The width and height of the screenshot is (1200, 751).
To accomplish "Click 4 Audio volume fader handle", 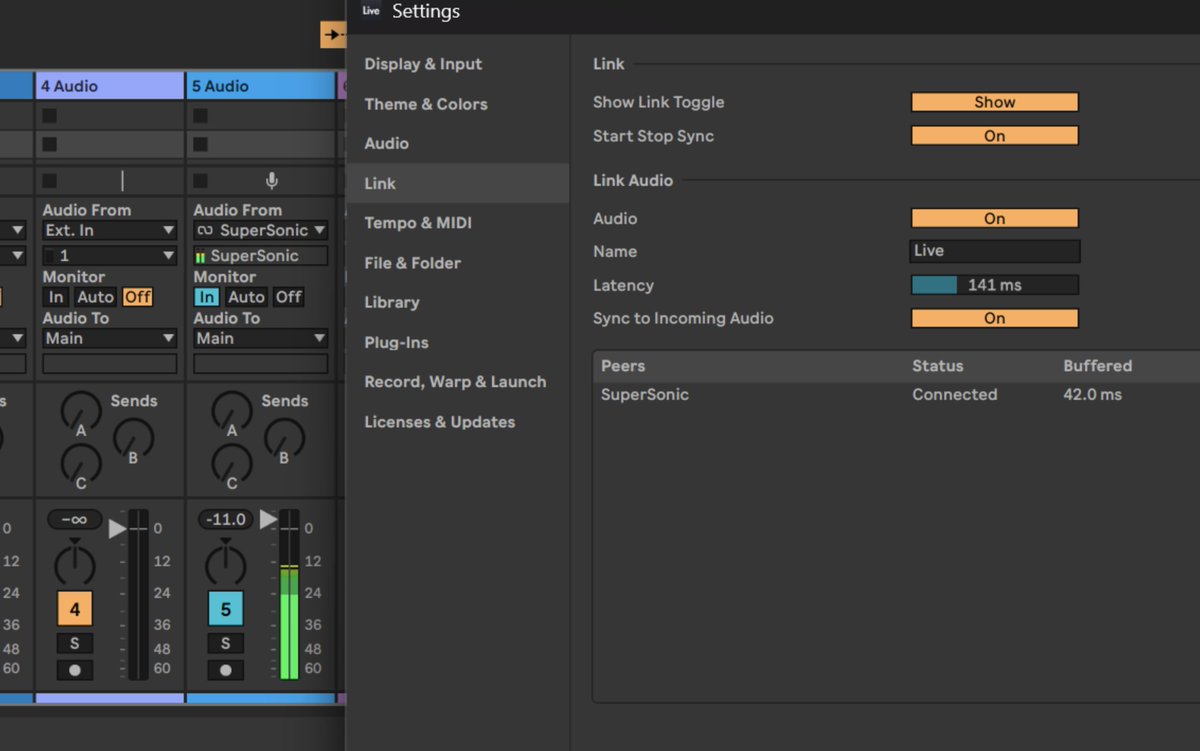I will coord(118,527).
